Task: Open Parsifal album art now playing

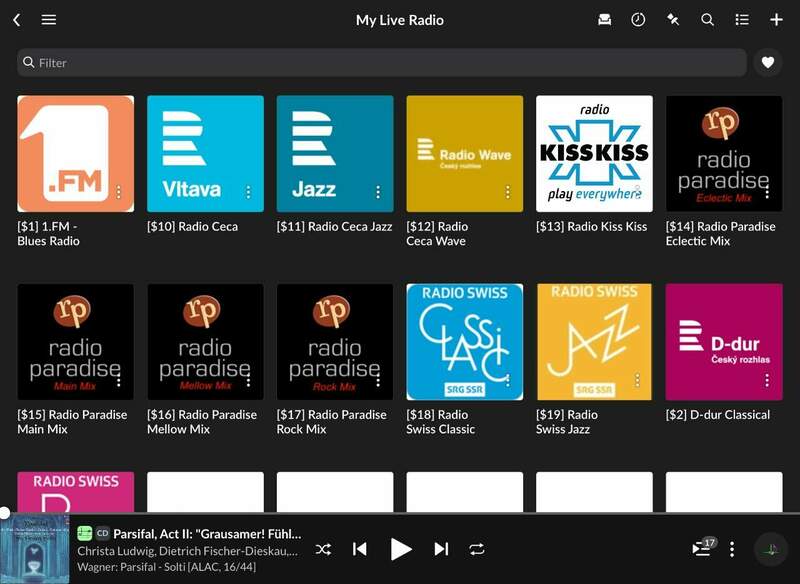Action: tap(35, 549)
